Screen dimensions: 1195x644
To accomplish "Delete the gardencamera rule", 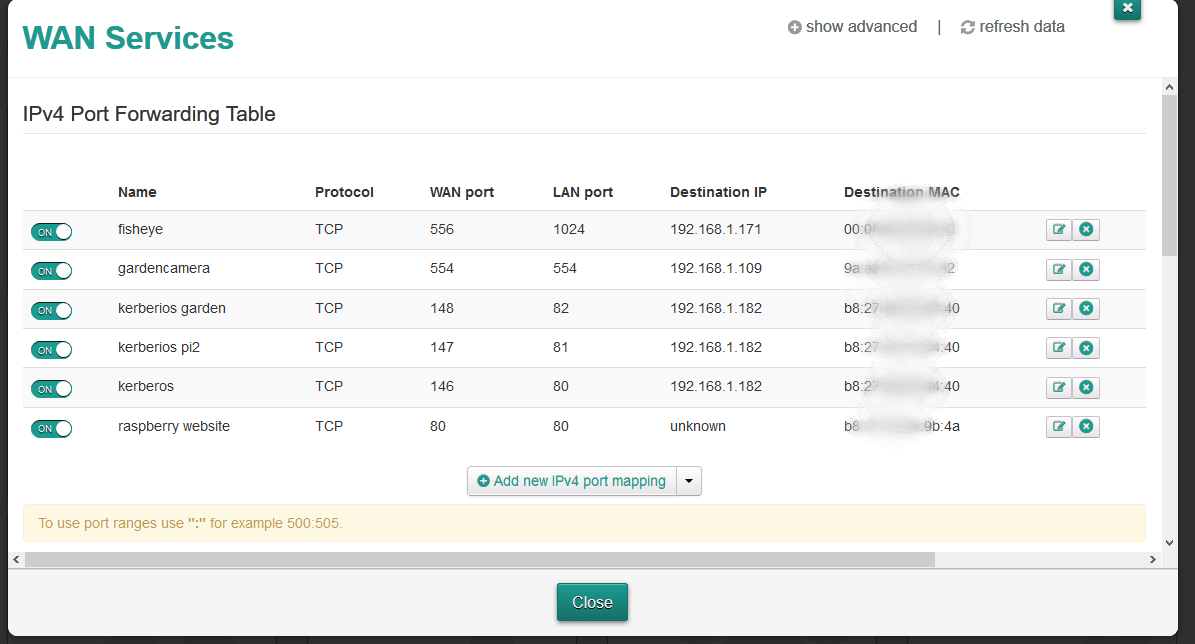I will [1086, 268].
